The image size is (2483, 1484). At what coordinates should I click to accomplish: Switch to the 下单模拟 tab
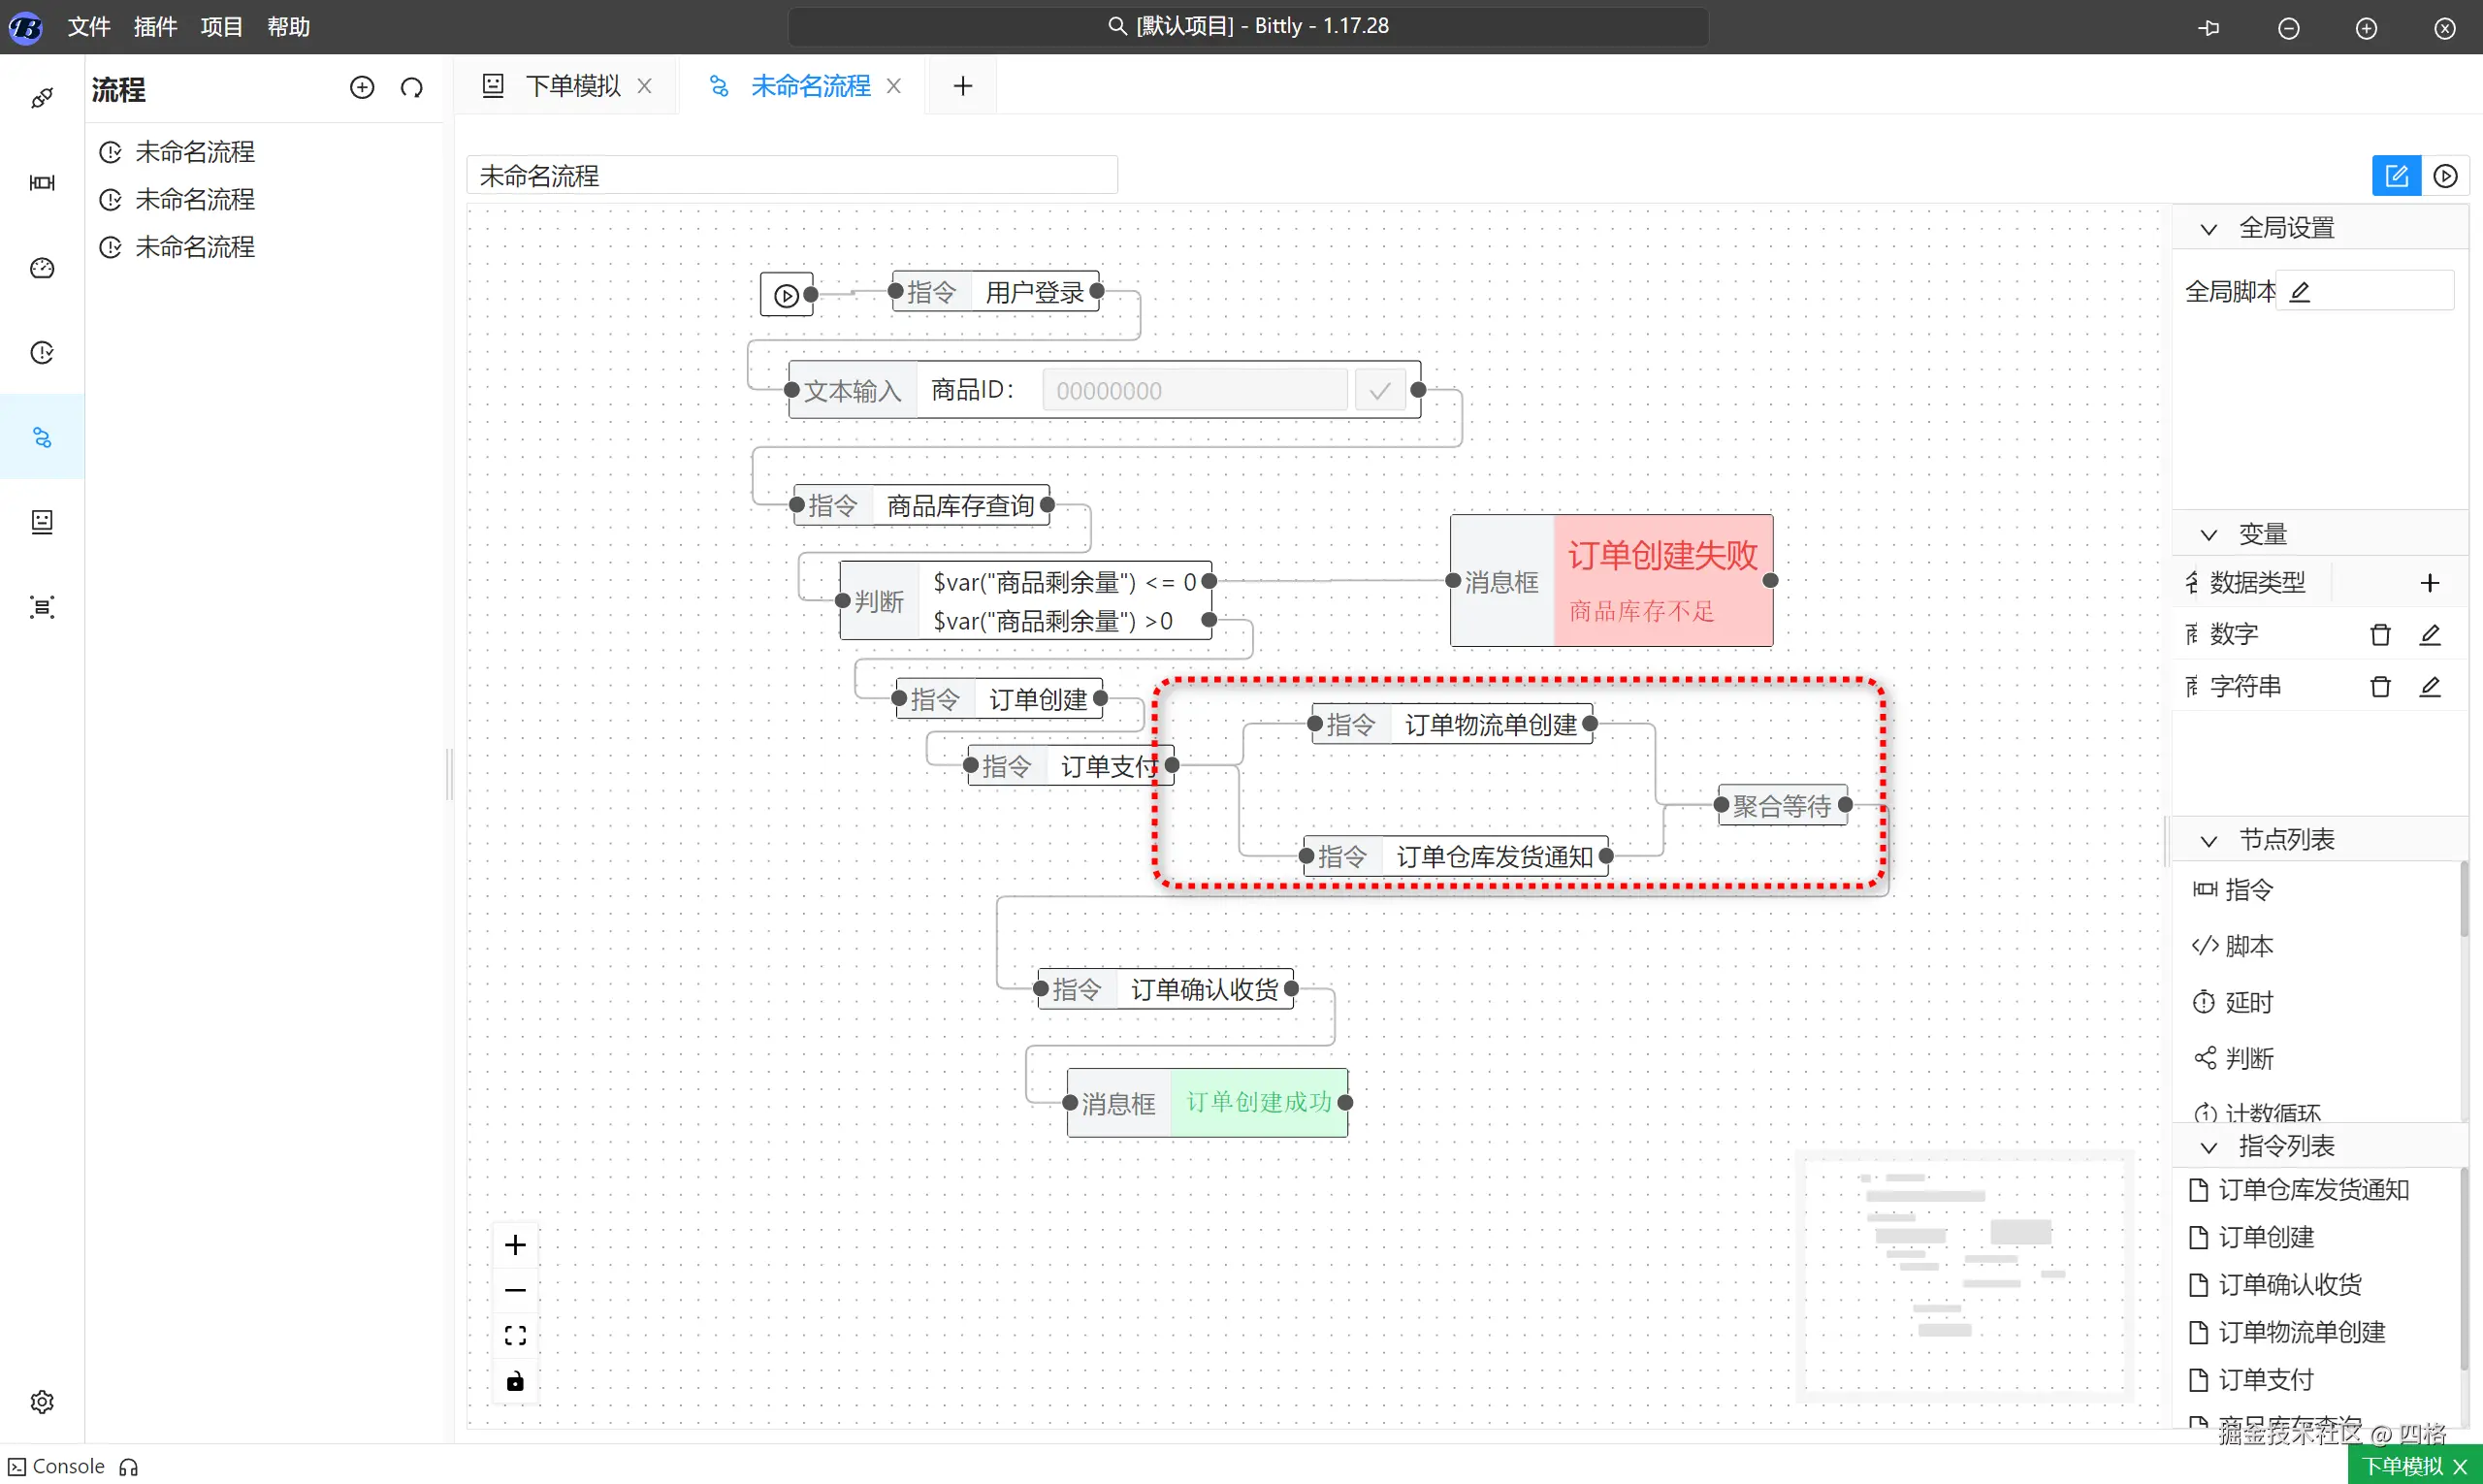(572, 86)
